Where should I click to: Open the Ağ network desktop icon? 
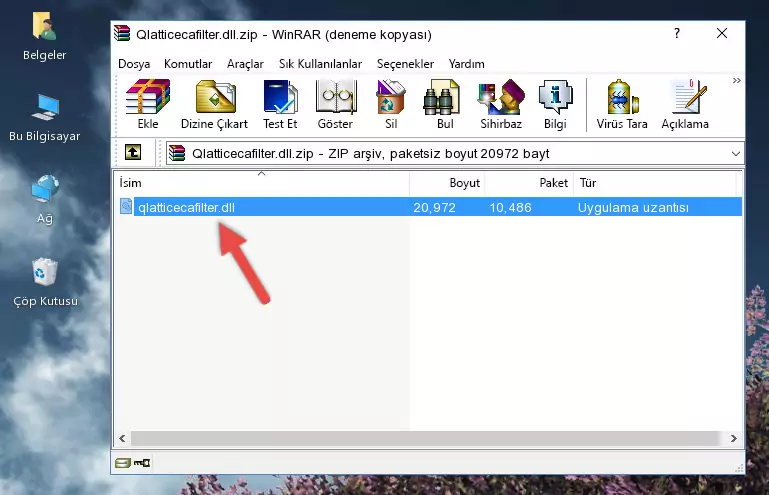45,199
